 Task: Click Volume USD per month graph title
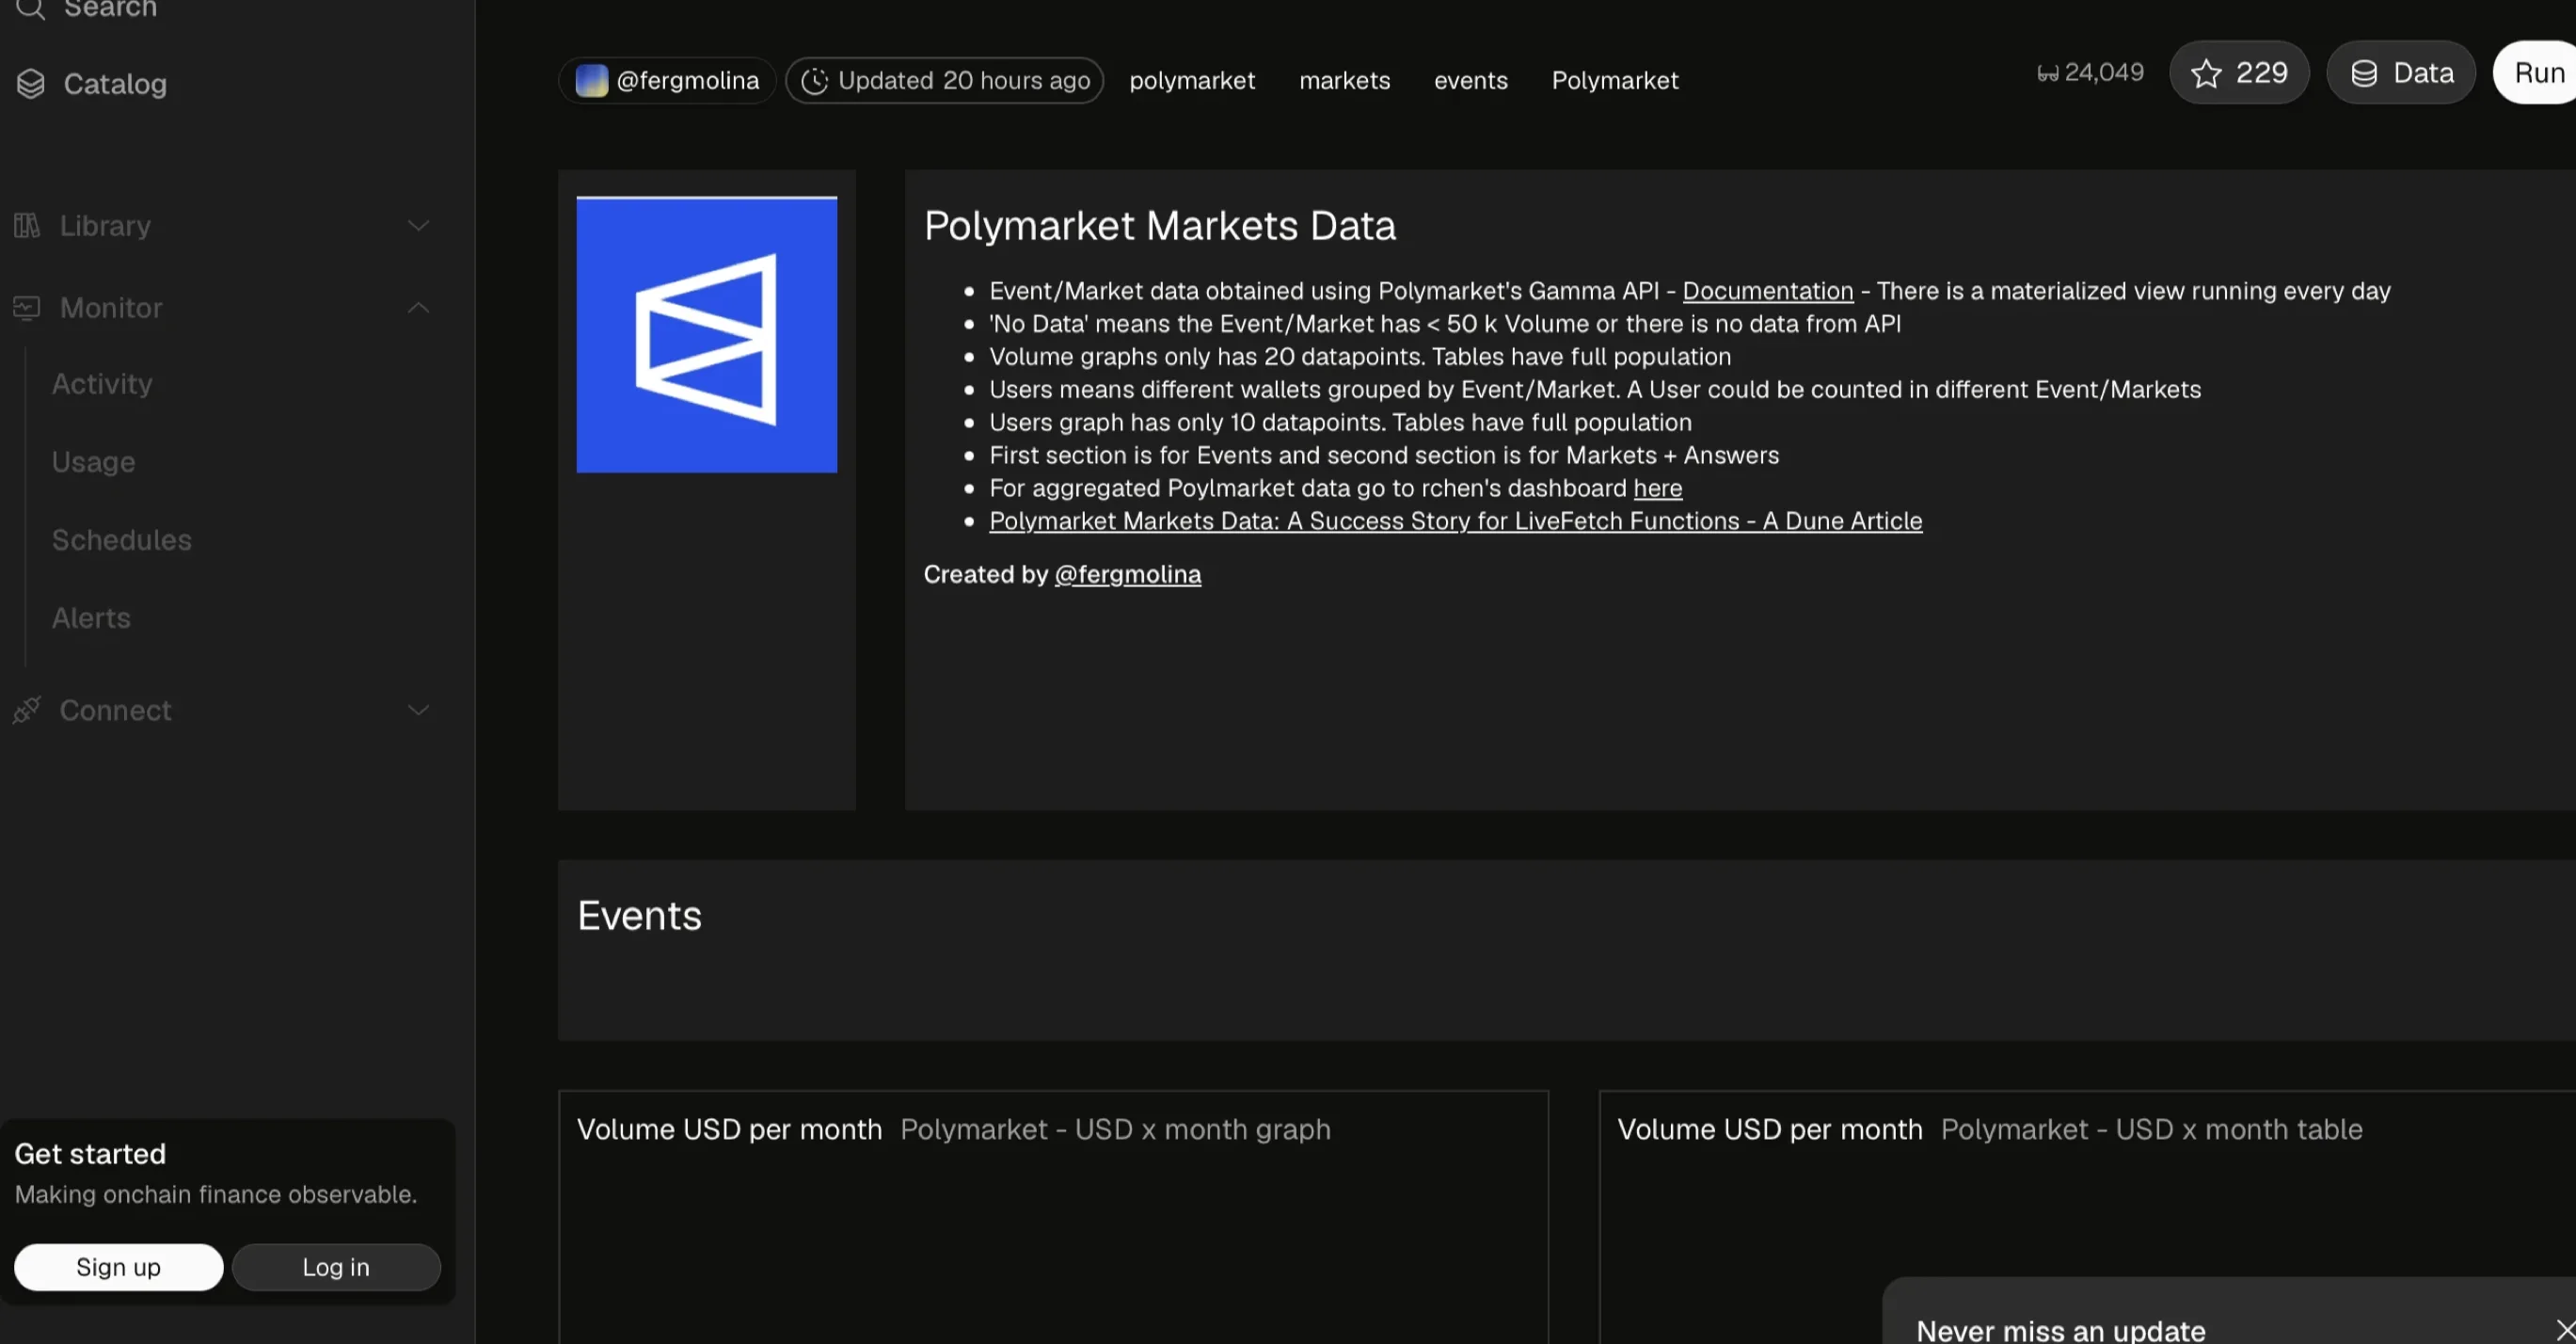pyautogui.click(x=729, y=1130)
